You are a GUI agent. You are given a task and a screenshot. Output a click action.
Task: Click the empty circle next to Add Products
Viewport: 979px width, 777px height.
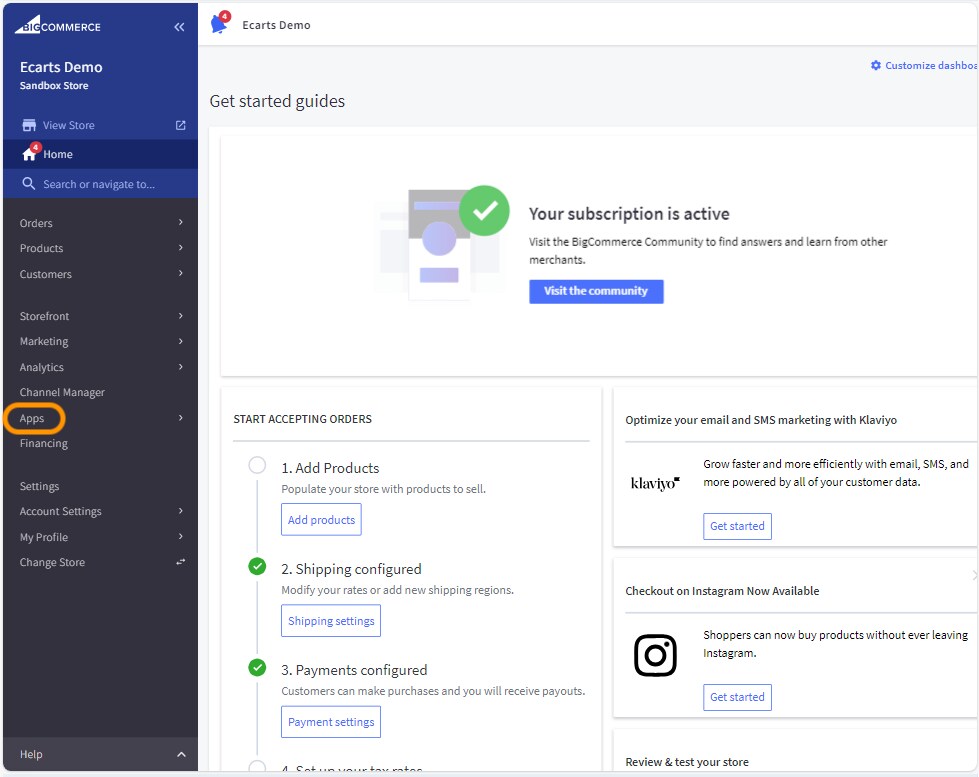click(257, 465)
